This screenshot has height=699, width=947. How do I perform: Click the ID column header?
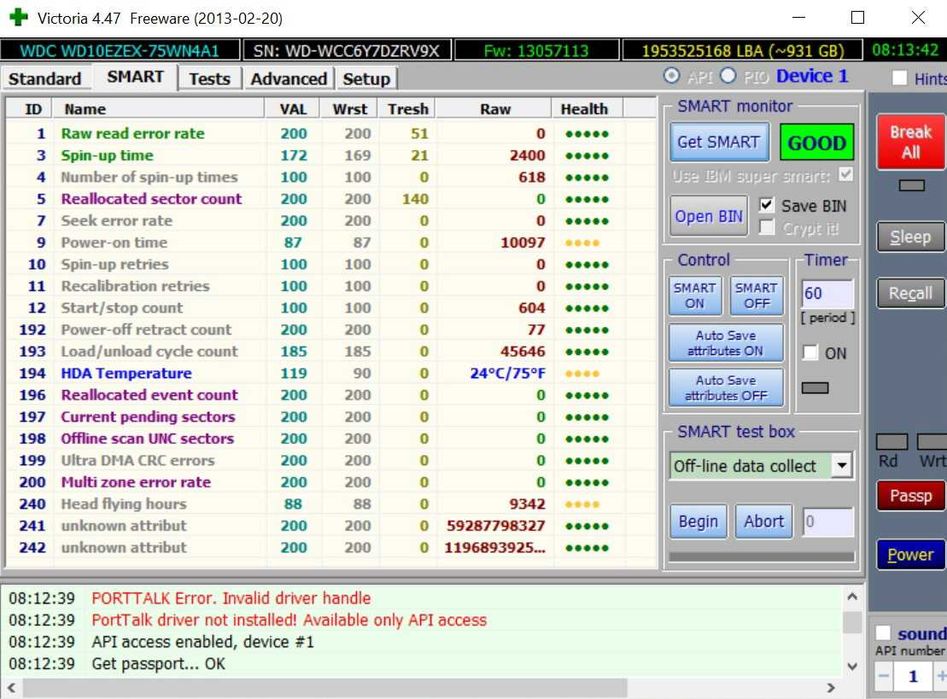pyautogui.click(x=29, y=109)
